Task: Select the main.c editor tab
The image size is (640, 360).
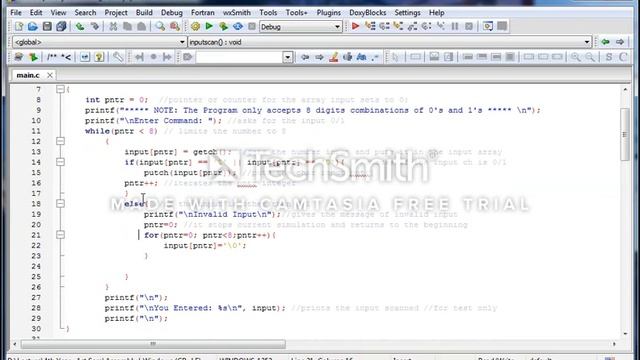Action: (x=28, y=75)
